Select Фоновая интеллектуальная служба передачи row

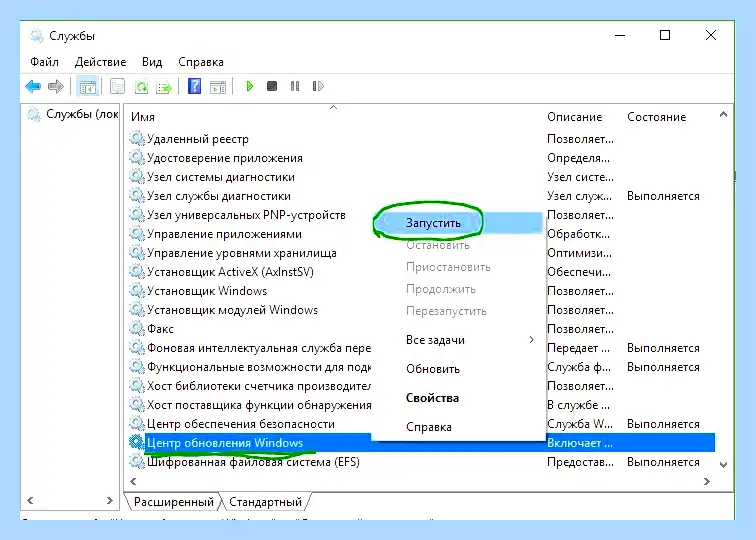click(x=259, y=348)
